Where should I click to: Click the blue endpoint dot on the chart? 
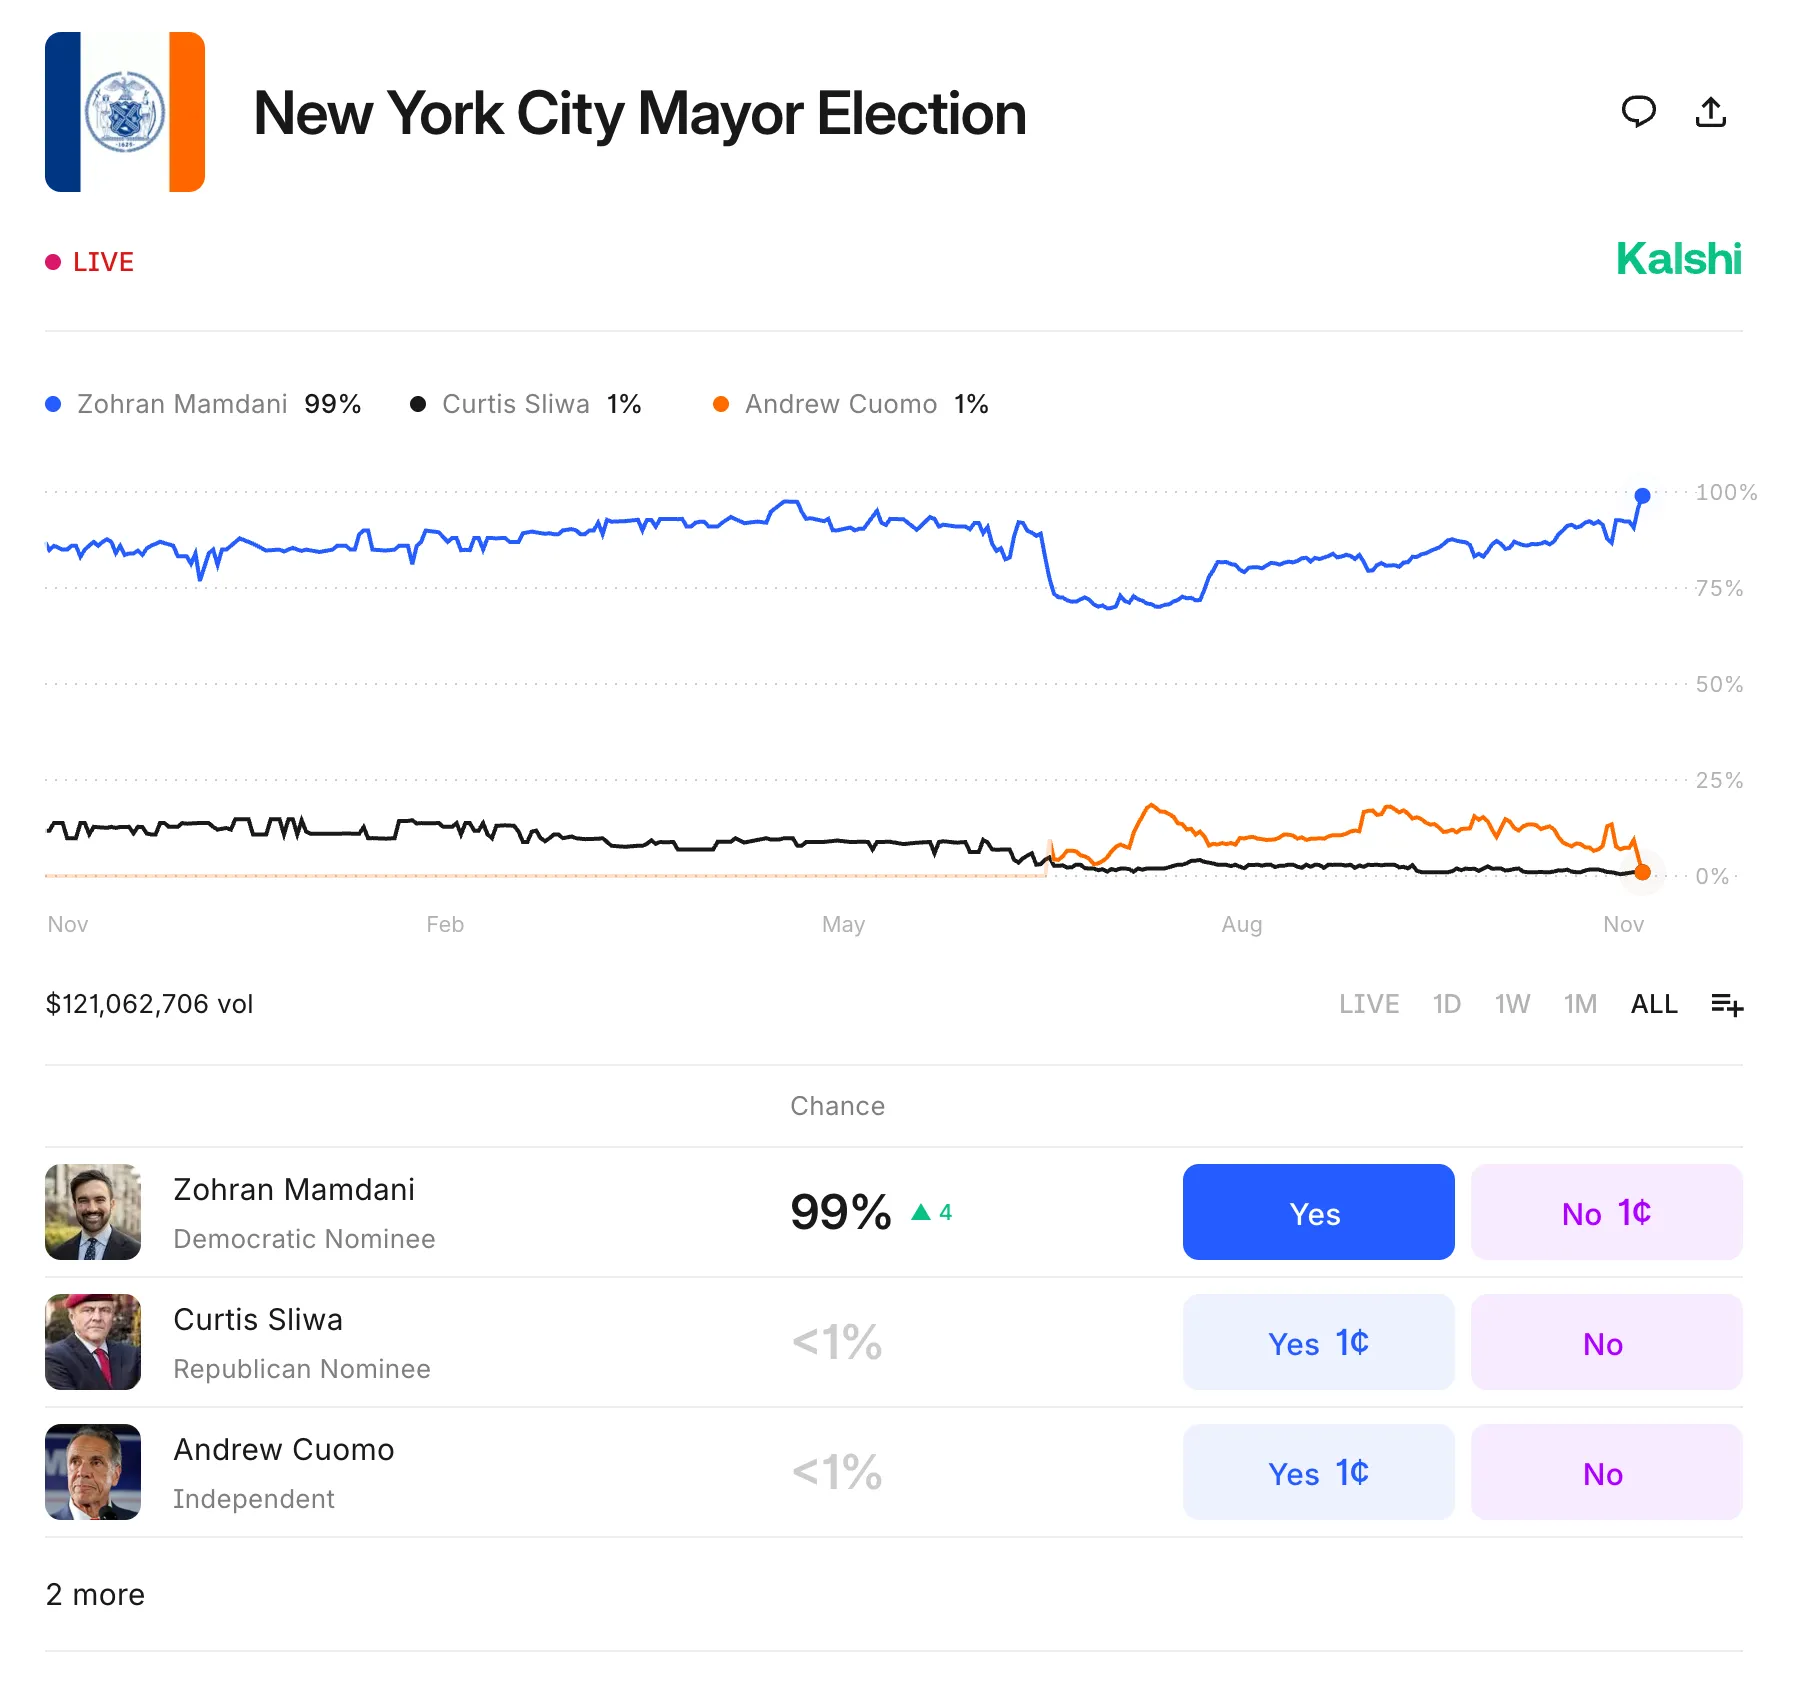[x=1643, y=494]
